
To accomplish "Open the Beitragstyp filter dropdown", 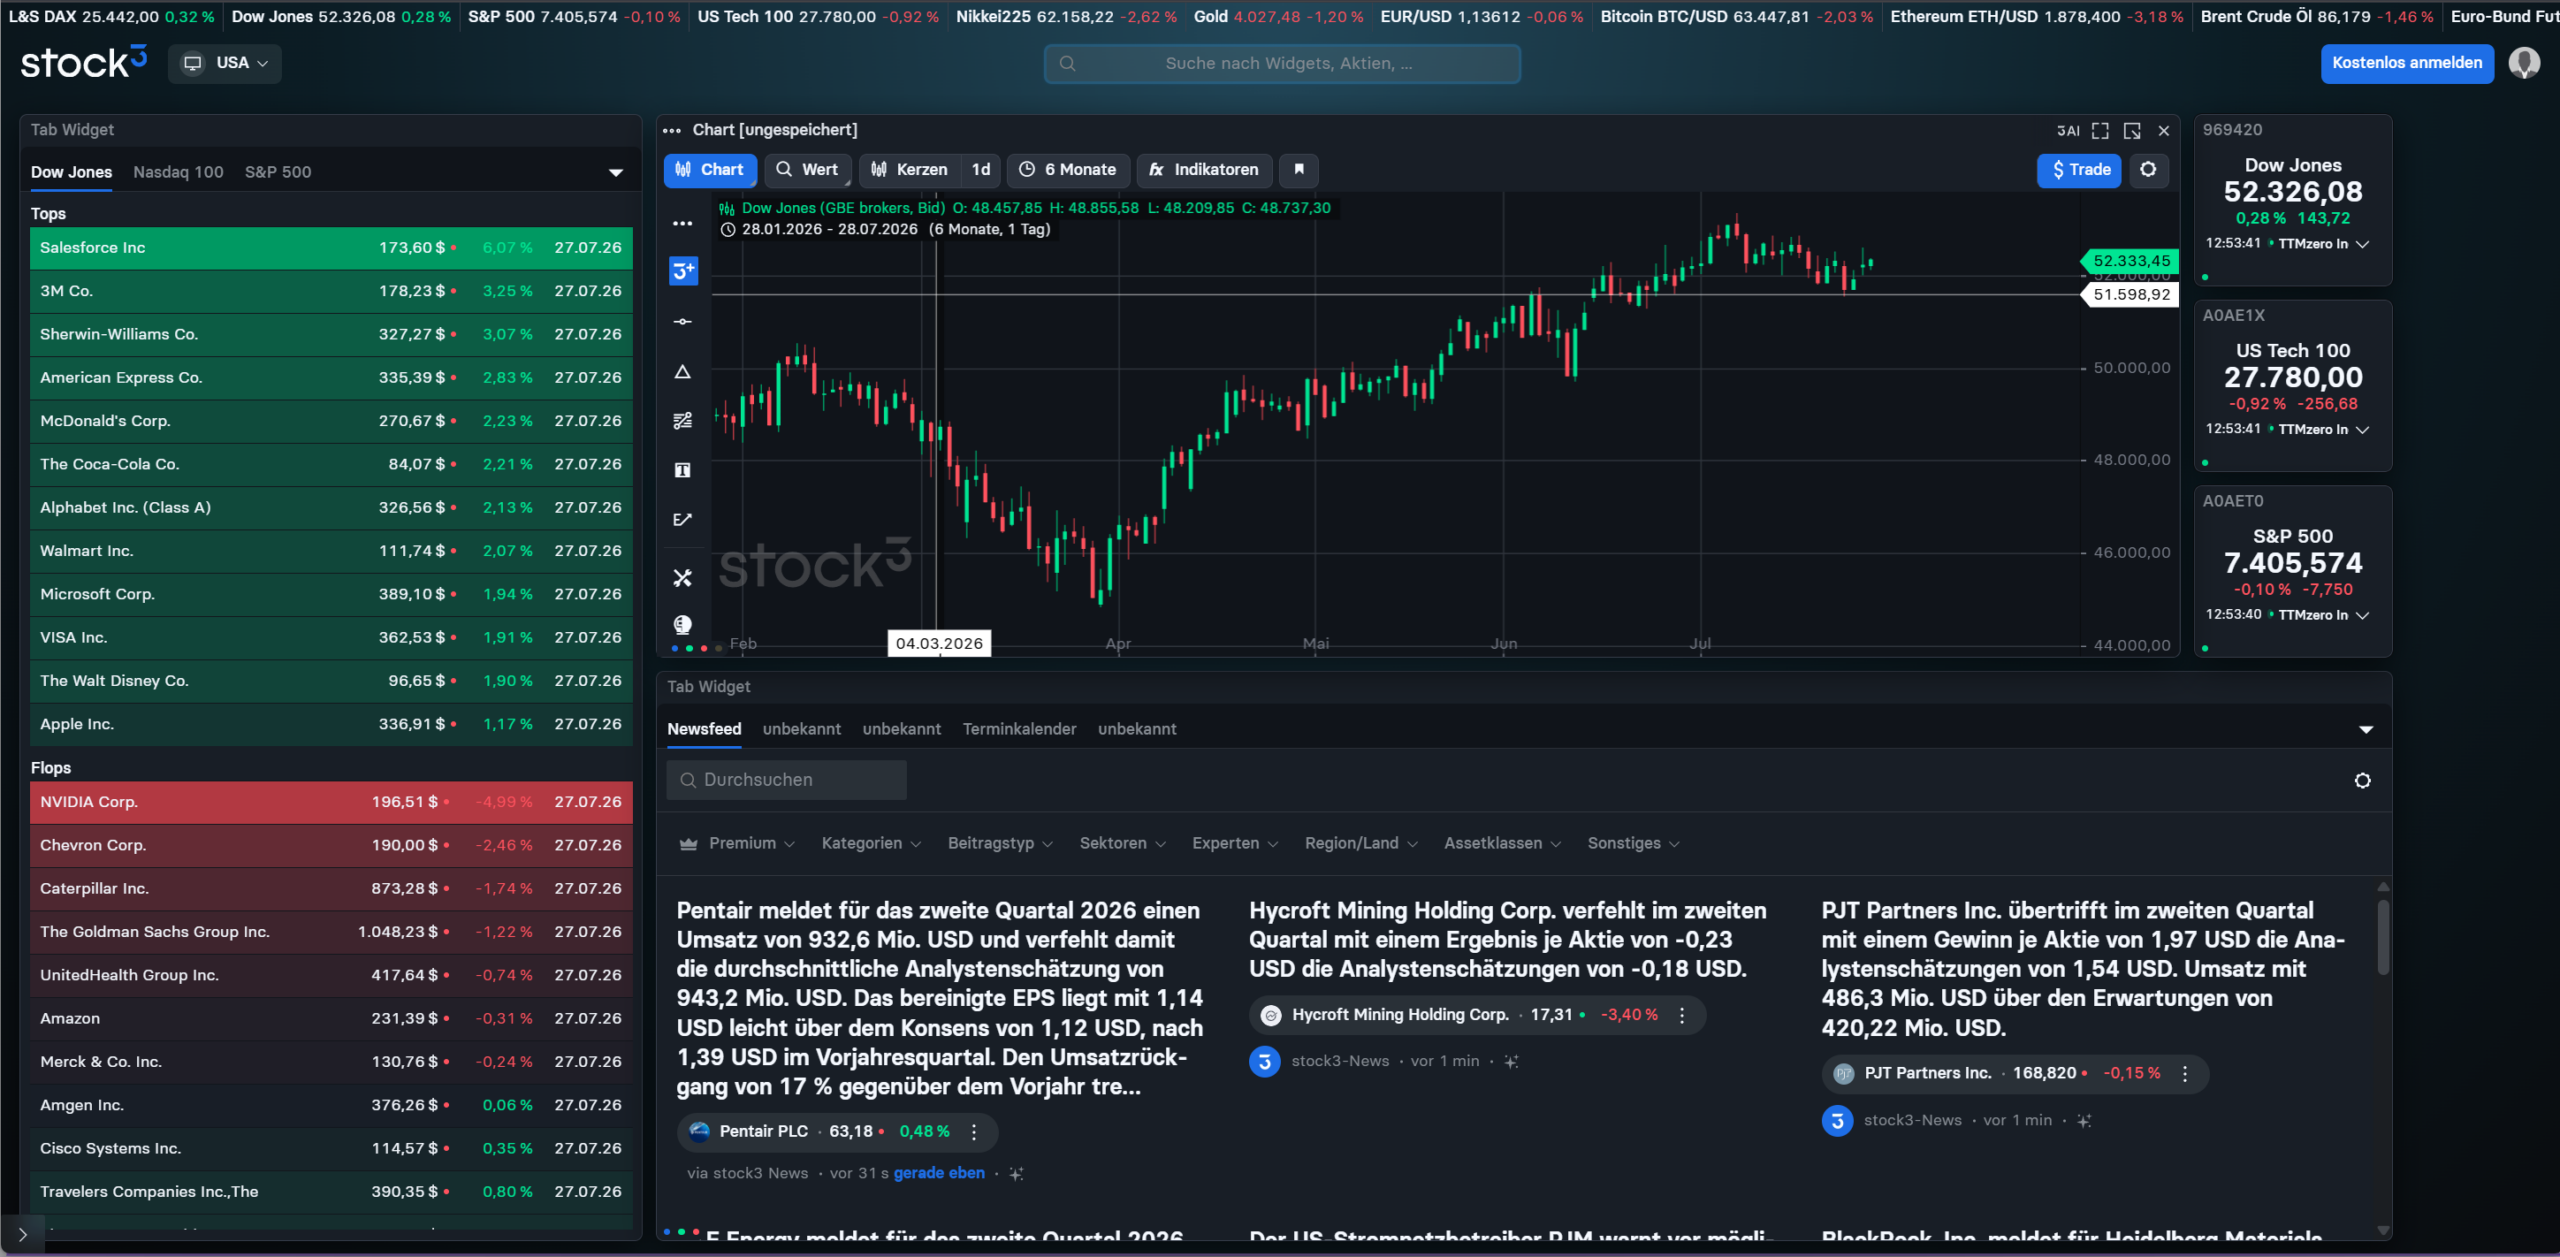I will pyautogui.click(x=1000, y=844).
